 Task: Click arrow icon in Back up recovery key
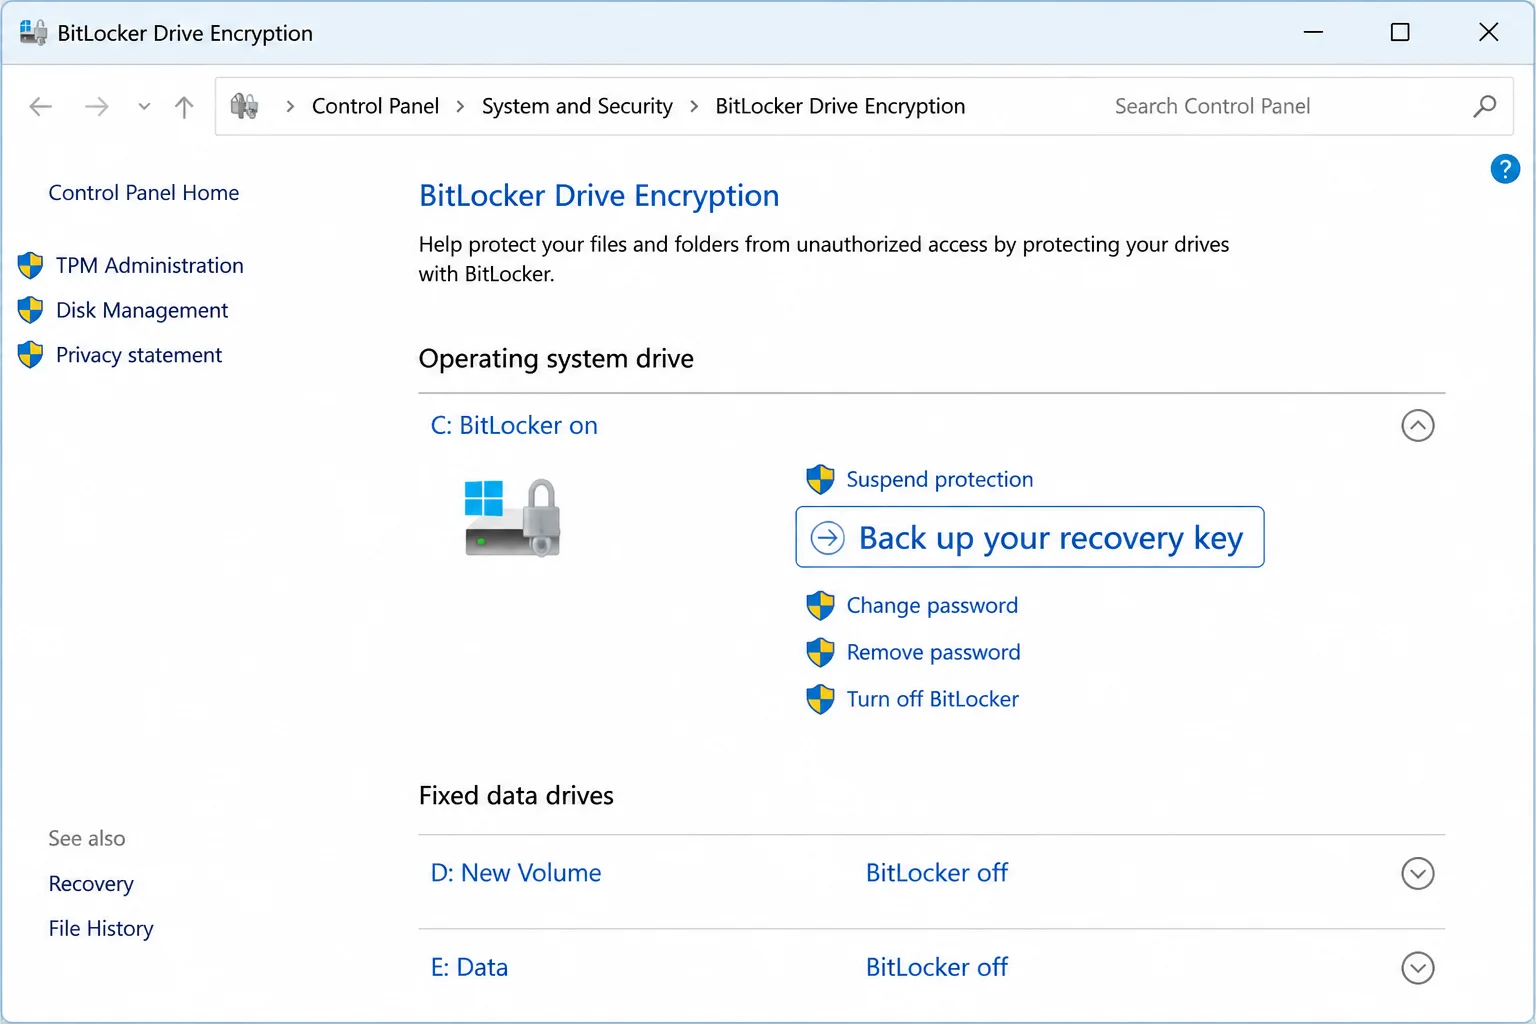click(827, 538)
